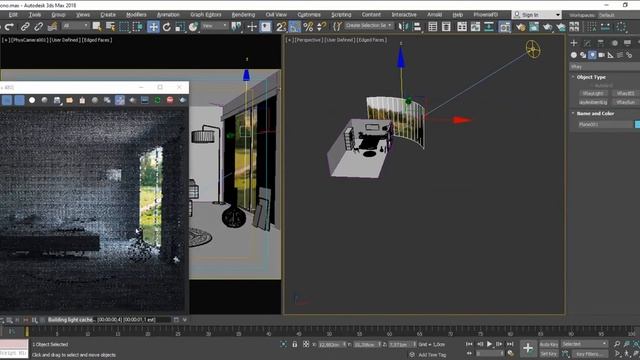Screen dimensions: 640x360
Task: Toggle Keyboard Shortcut Override button
Action: coord(266,27)
